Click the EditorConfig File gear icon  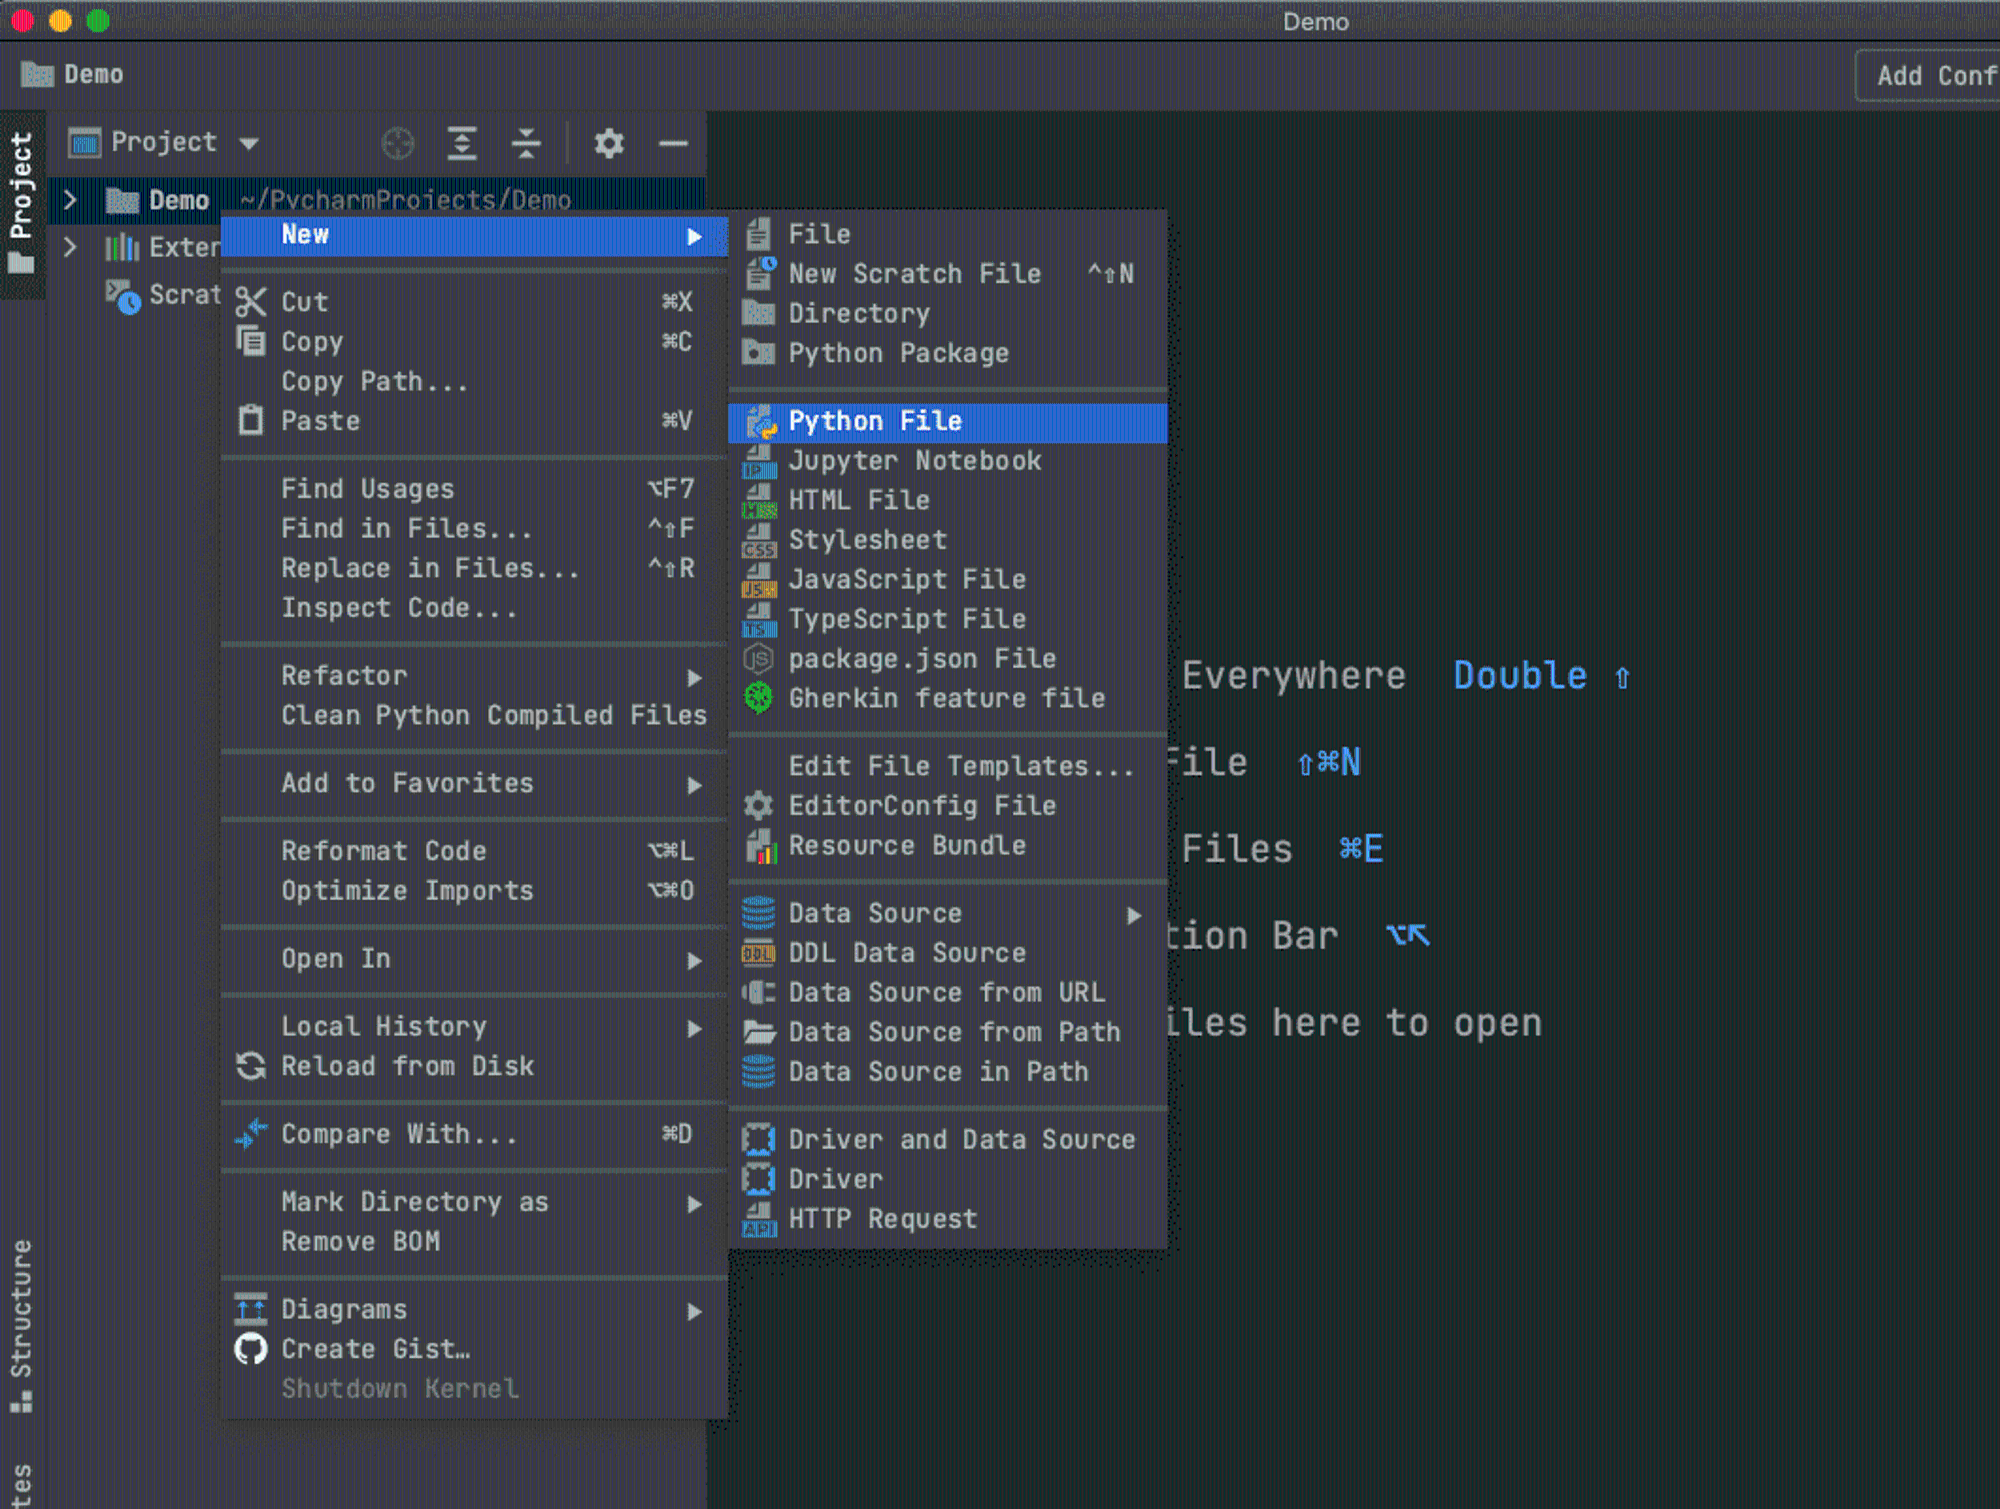click(x=759, y=806)
